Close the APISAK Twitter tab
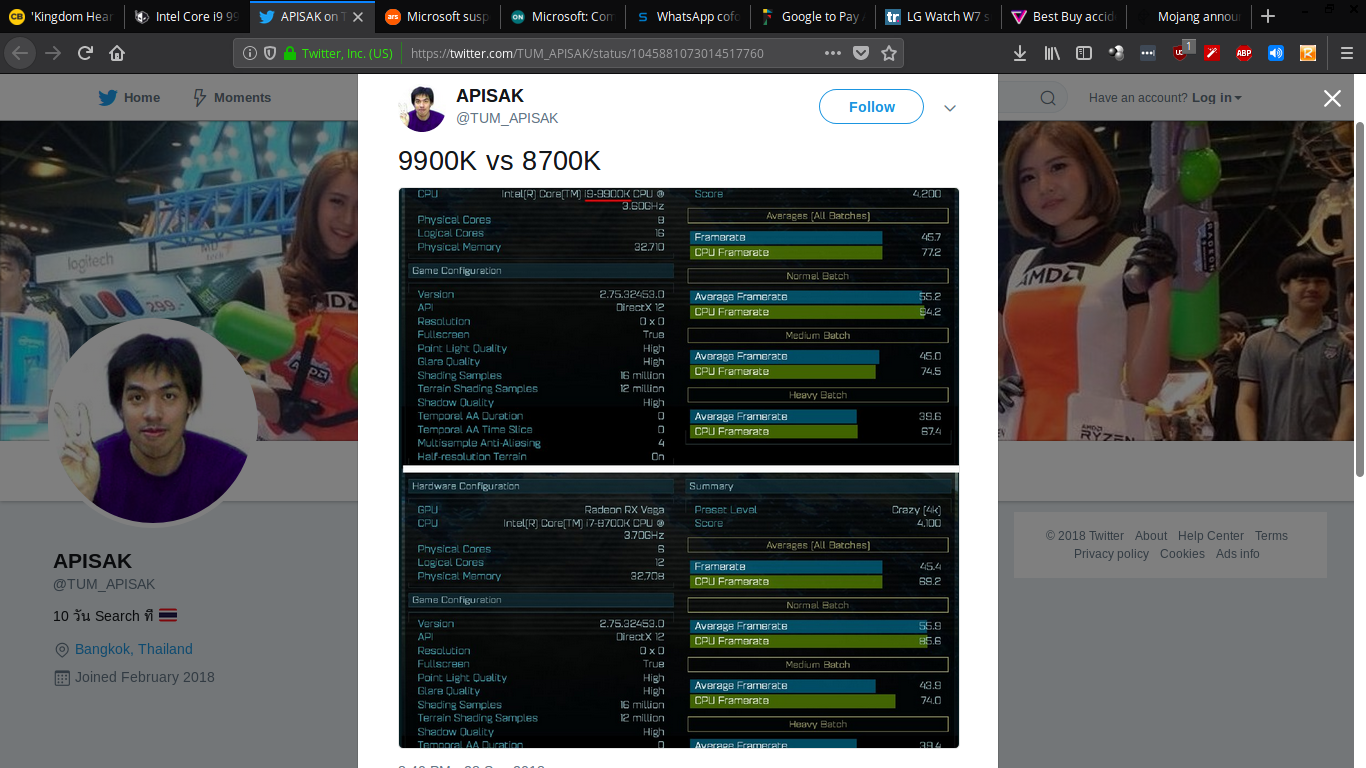Viewport: 1366px width, 768px height. [358, 16]
